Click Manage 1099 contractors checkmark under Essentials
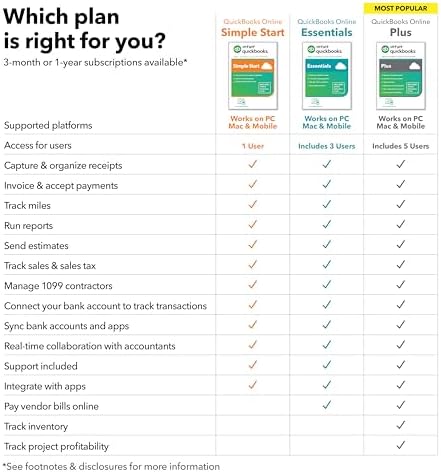Screen dimensions: 441x472 click(327, 284)
